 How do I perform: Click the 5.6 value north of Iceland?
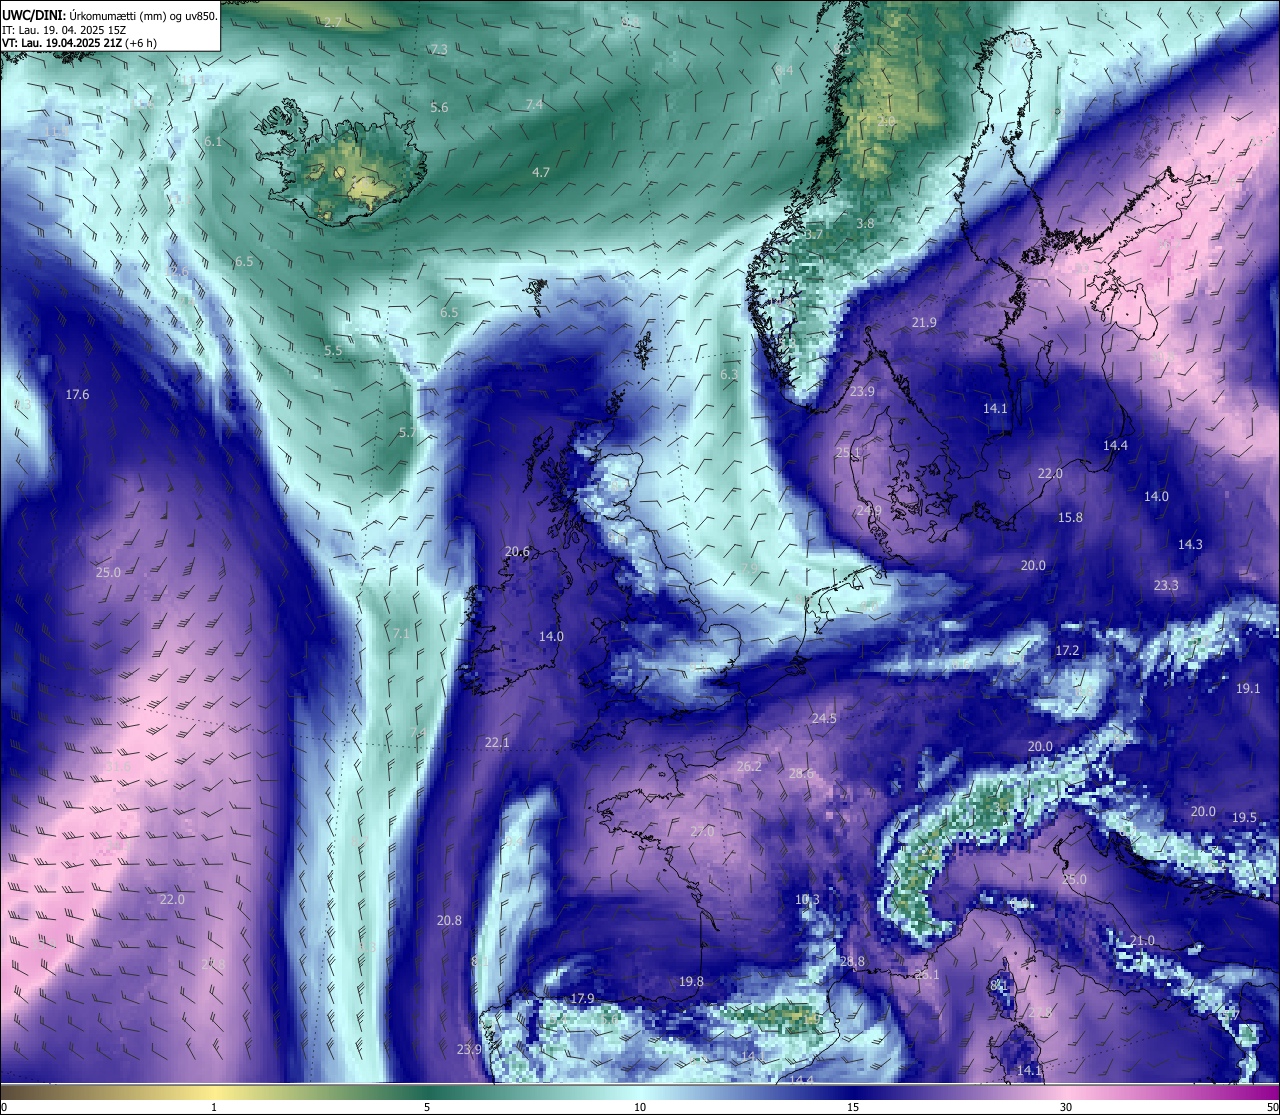(x=440, y=108)
